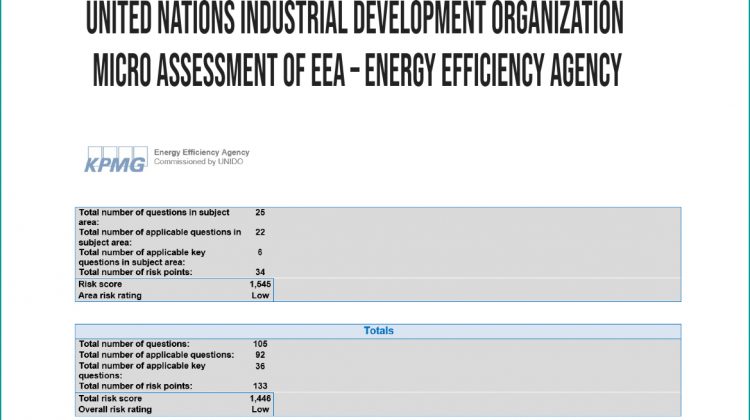Click the 'Risk score' label
Screen dimensions: 750x420
100,284
